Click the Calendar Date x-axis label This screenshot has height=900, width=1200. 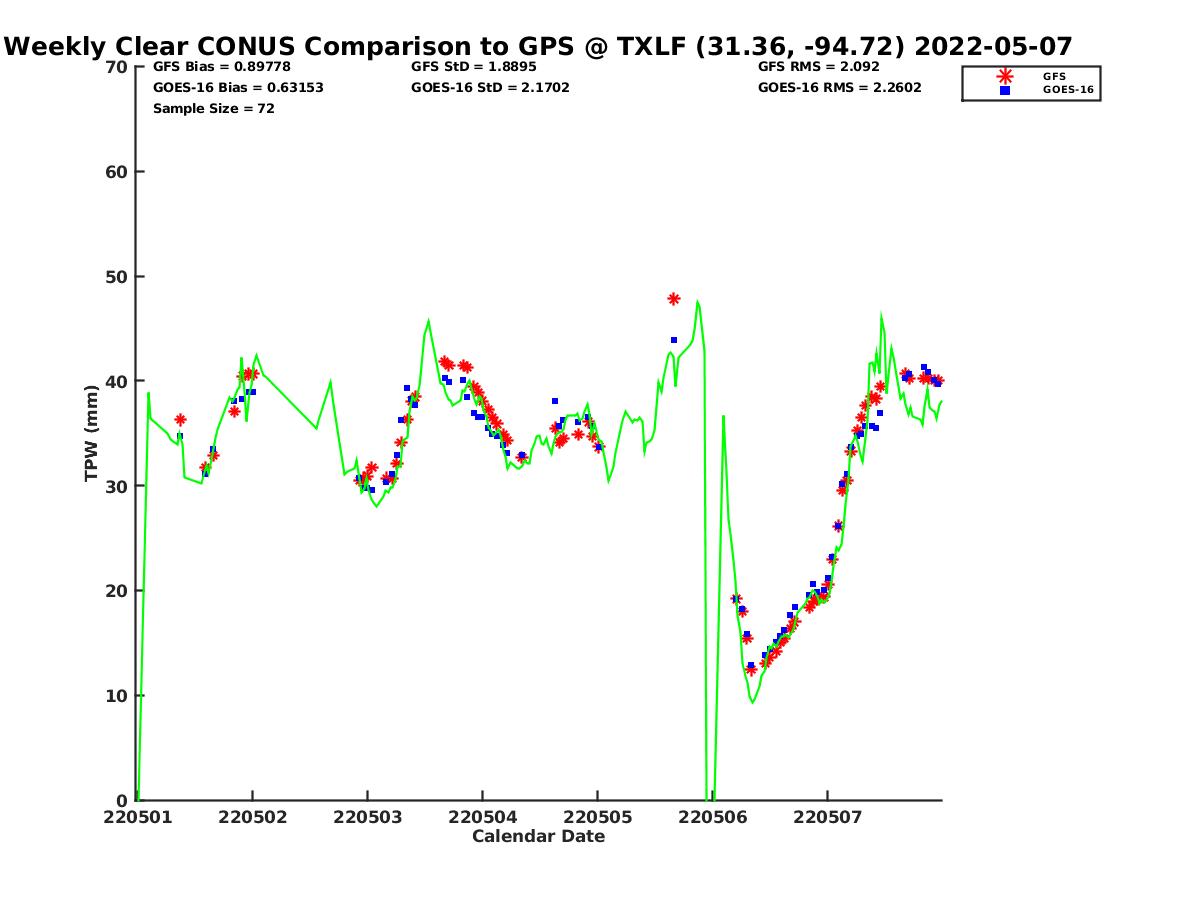point(538,837)
